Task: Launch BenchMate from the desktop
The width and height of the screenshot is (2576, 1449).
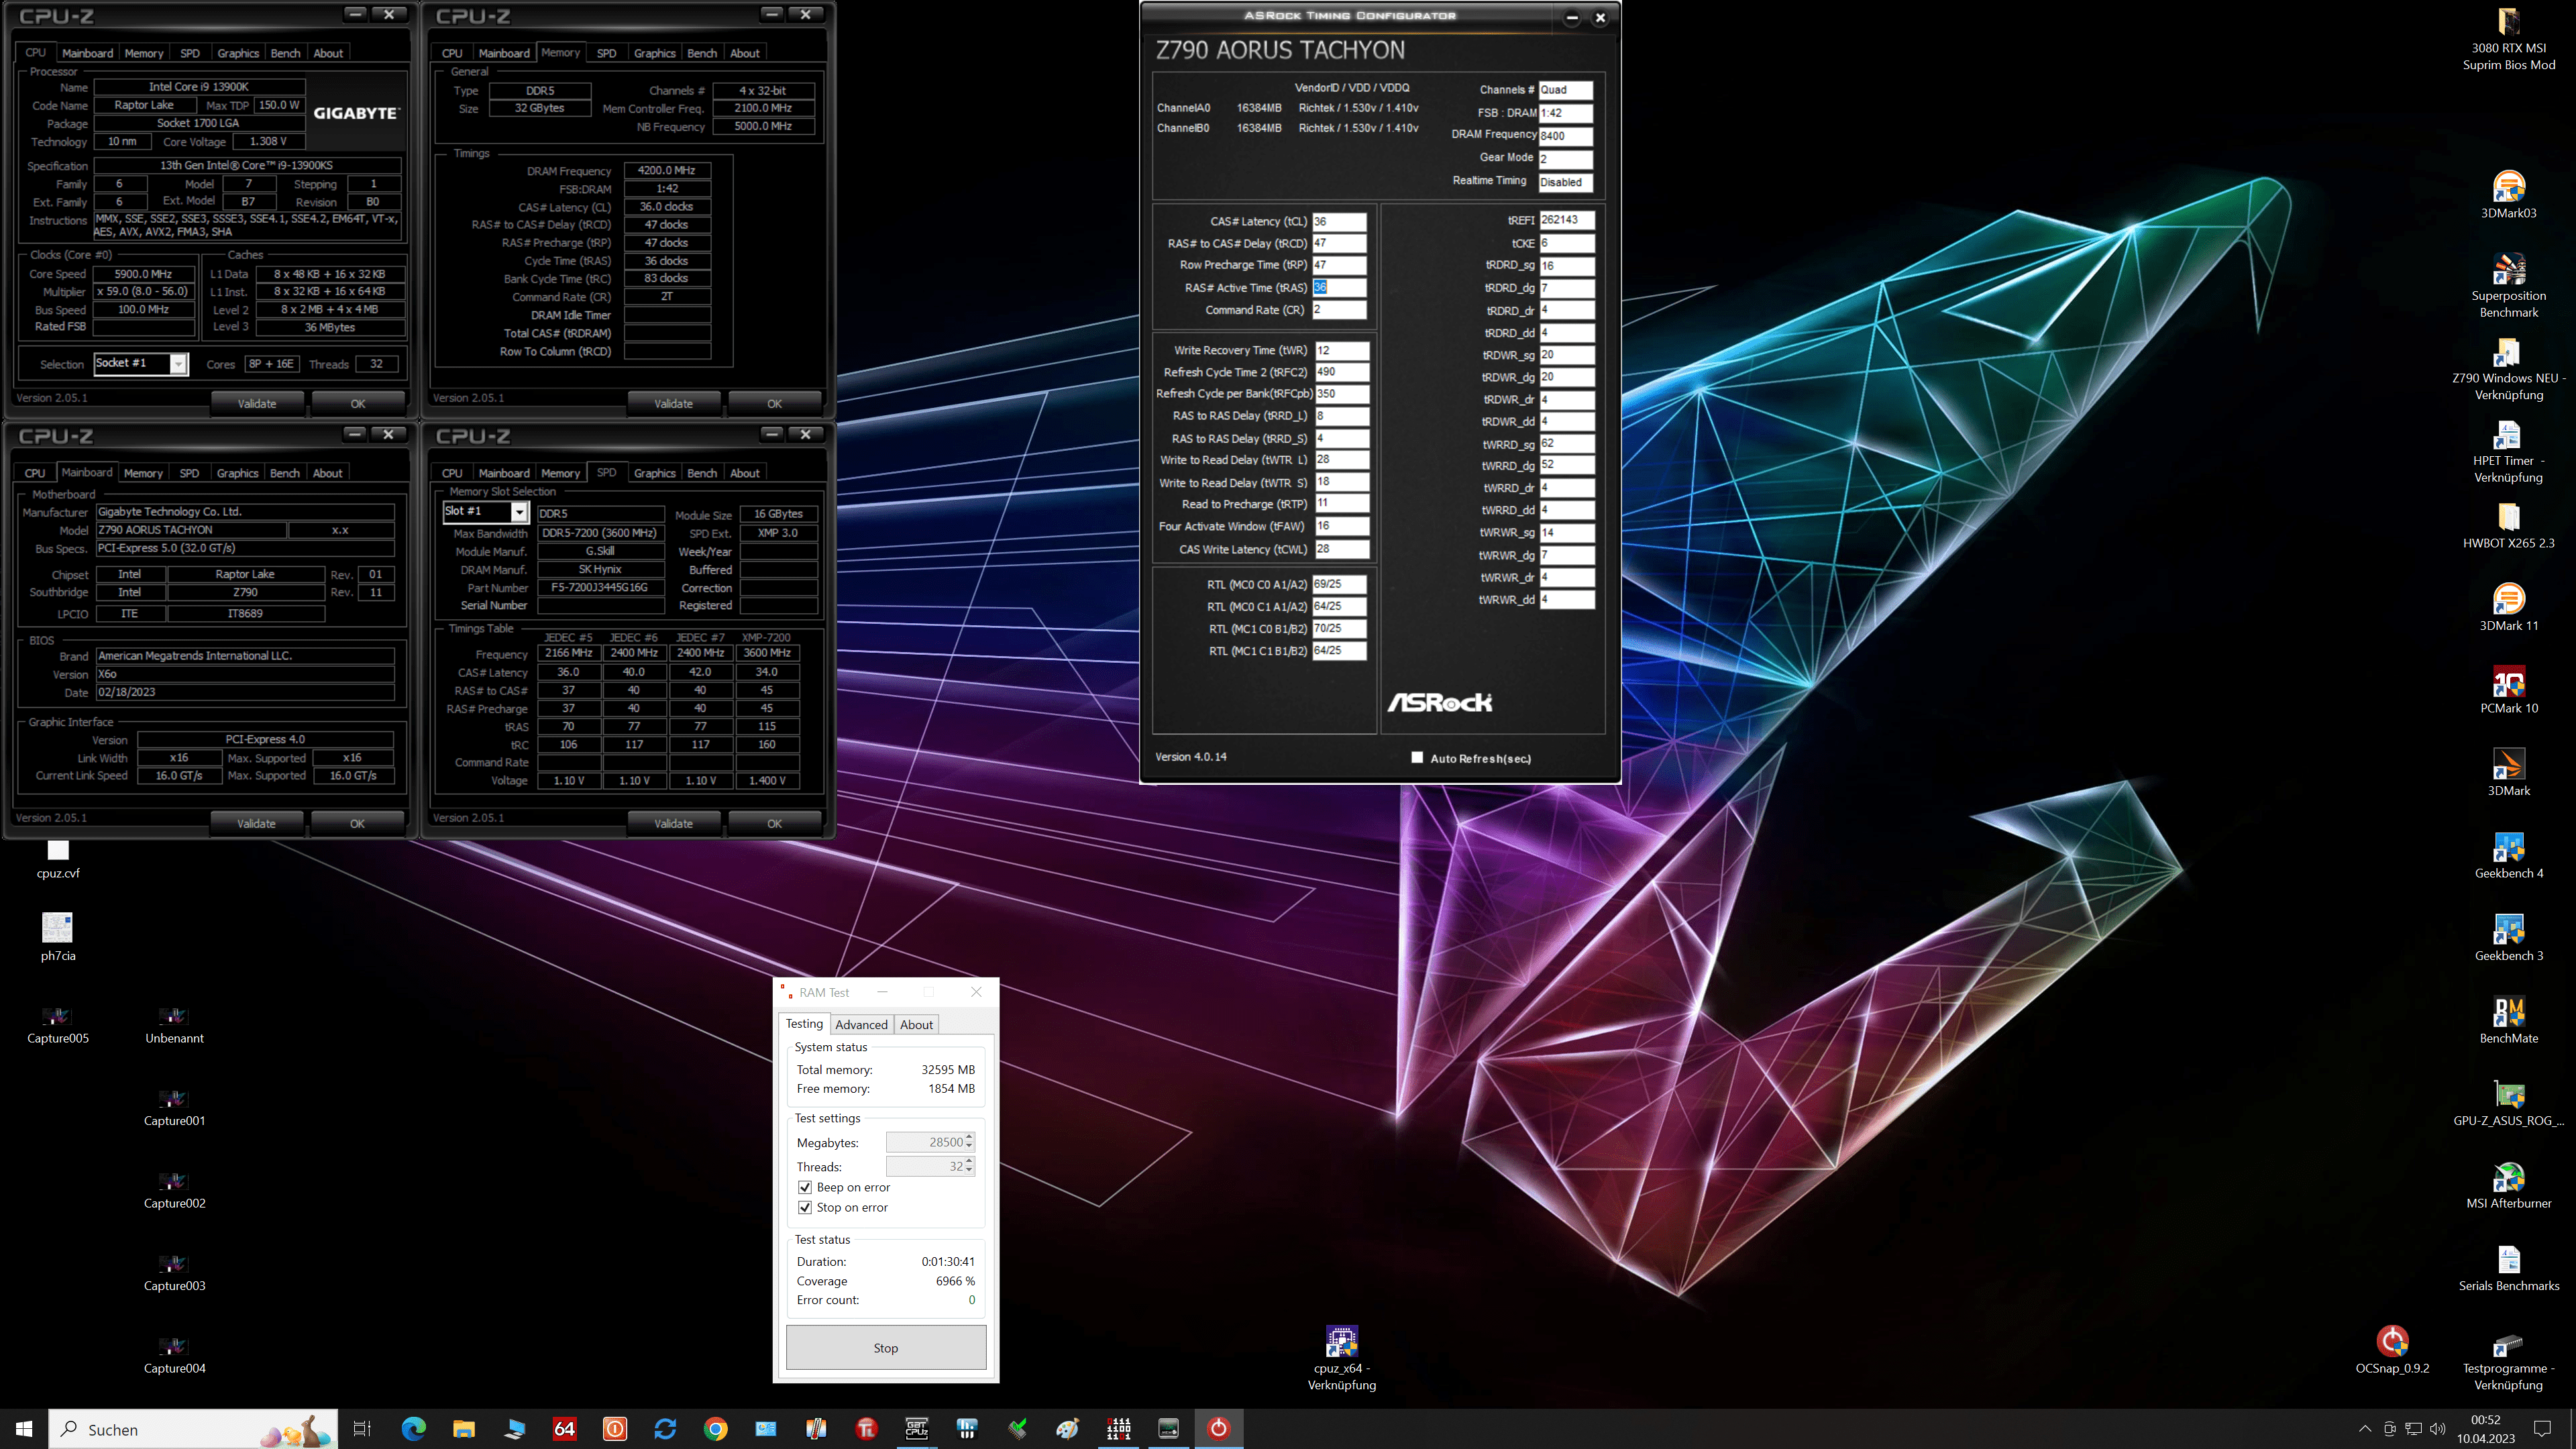Action: [x=2508, y=1020]
